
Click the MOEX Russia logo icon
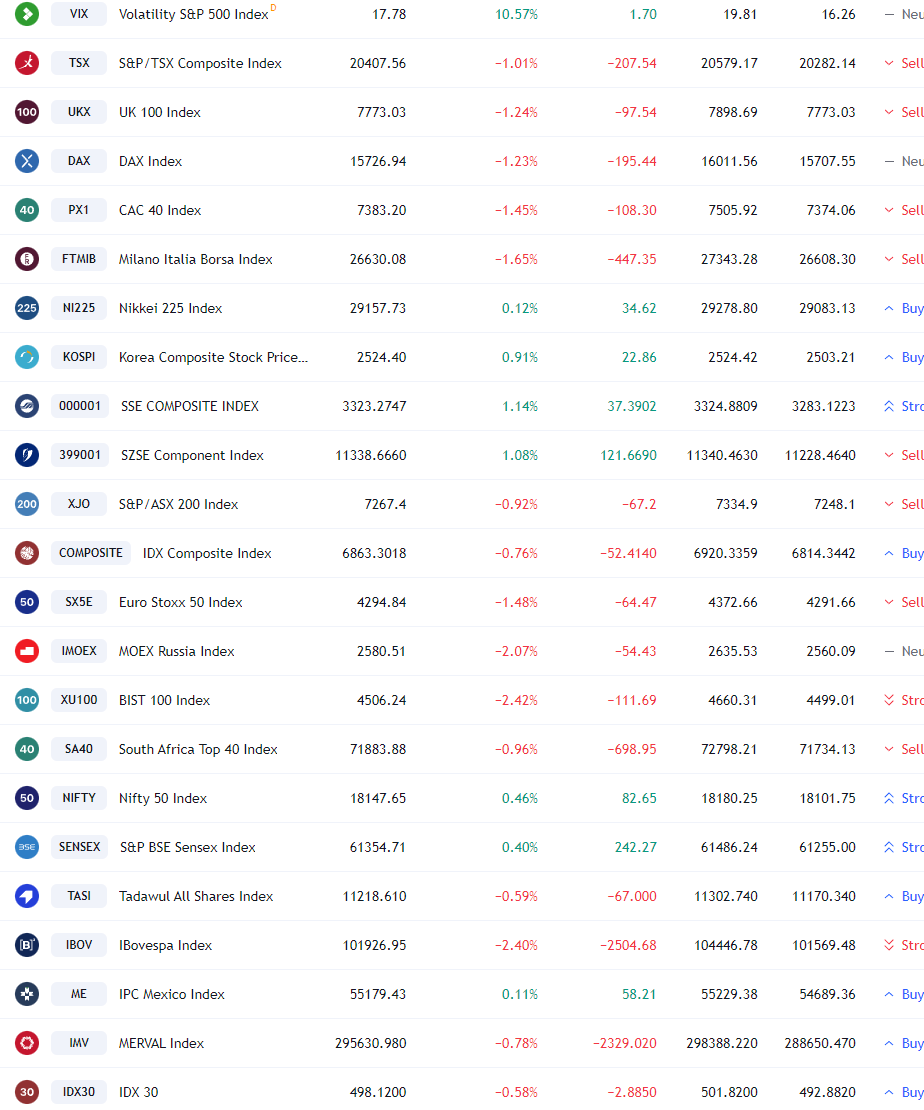[27, 651]
